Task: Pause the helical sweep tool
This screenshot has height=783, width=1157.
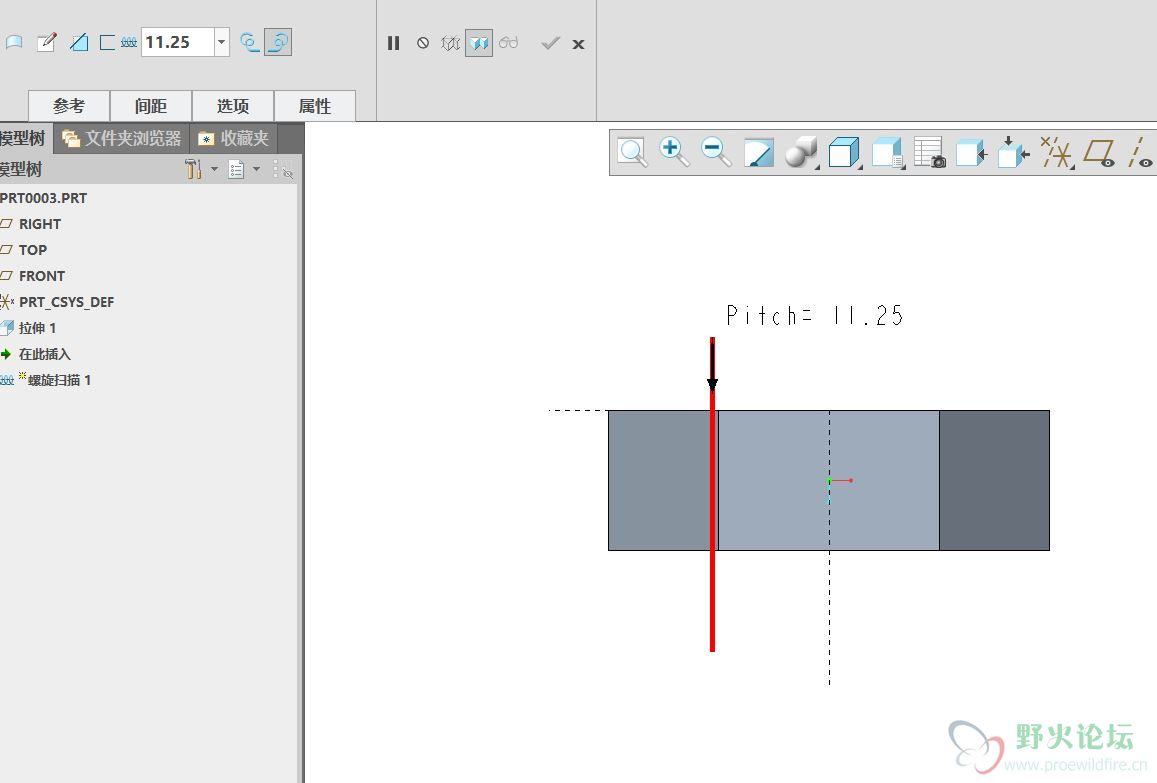Action: pyautogui.click(x=393, y=44)
